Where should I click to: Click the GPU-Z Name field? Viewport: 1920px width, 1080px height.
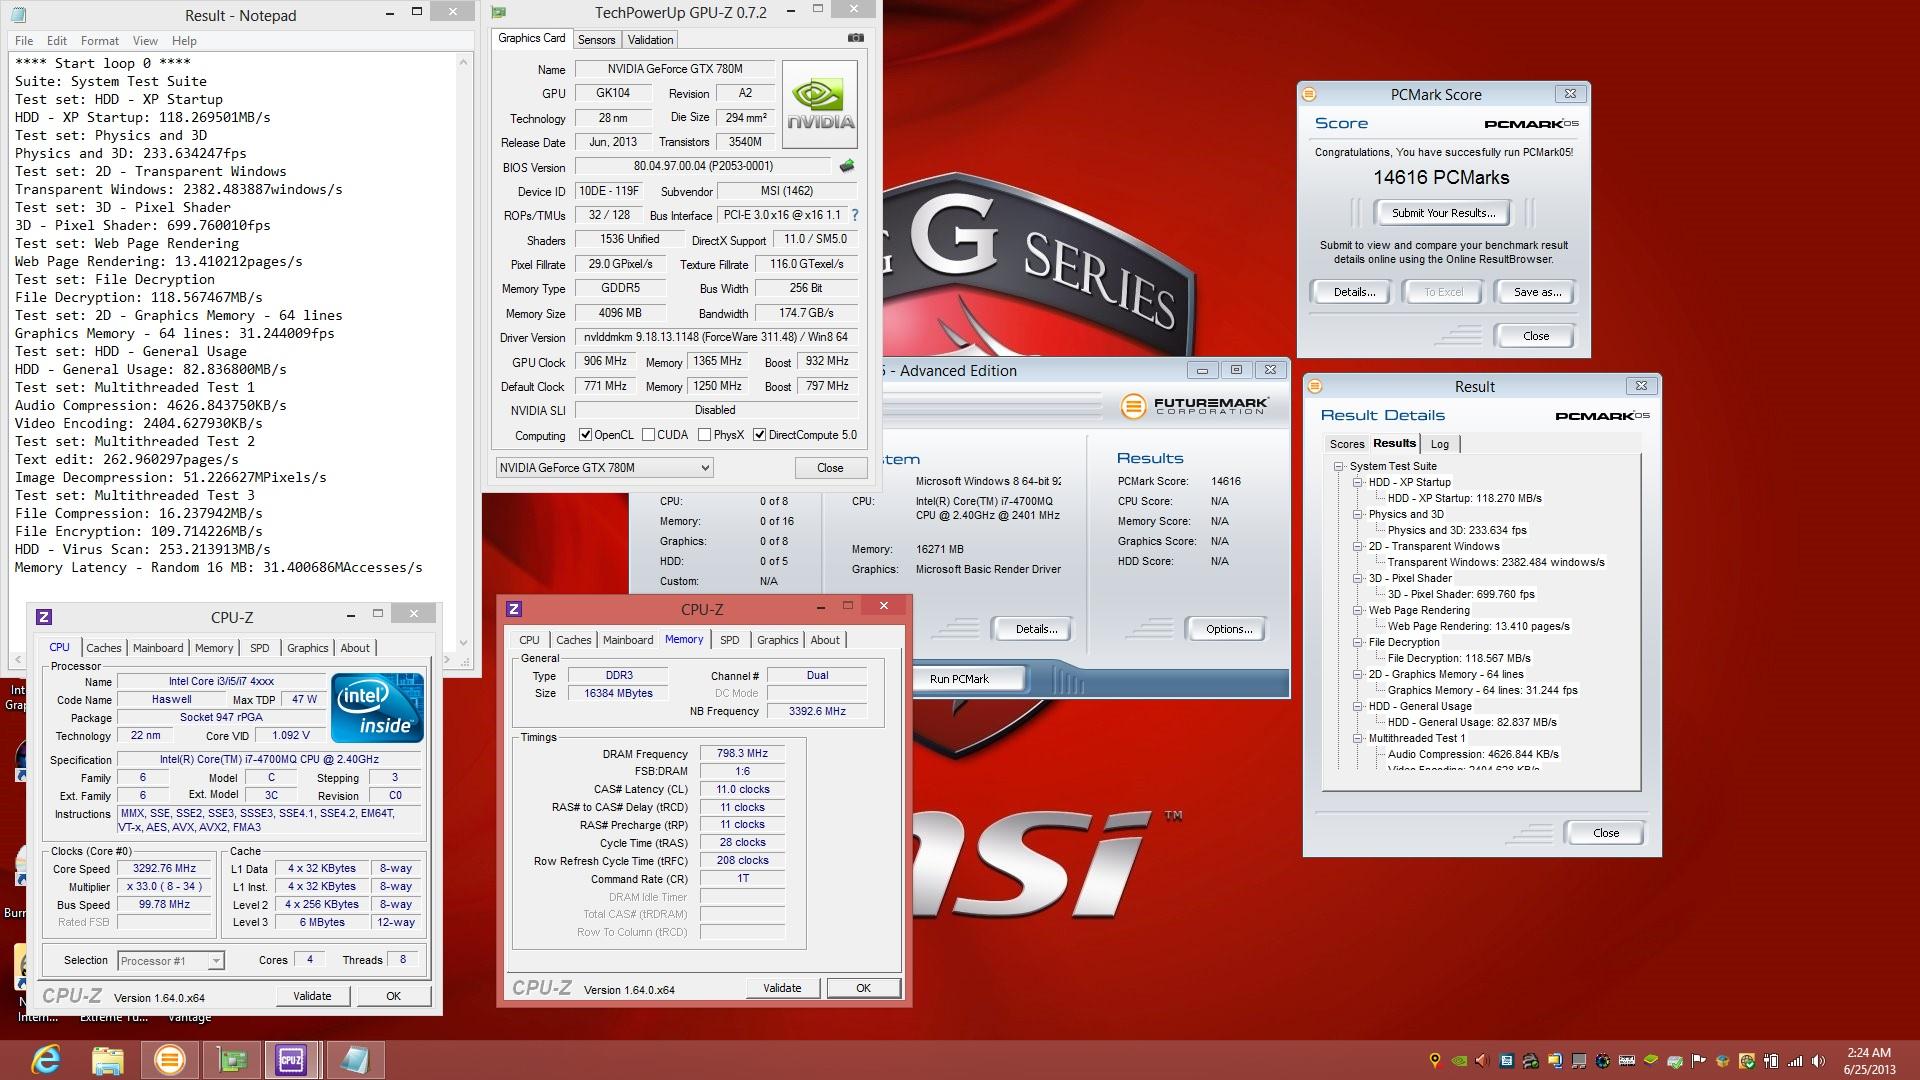pyautogui.click(x=674, y=69)
